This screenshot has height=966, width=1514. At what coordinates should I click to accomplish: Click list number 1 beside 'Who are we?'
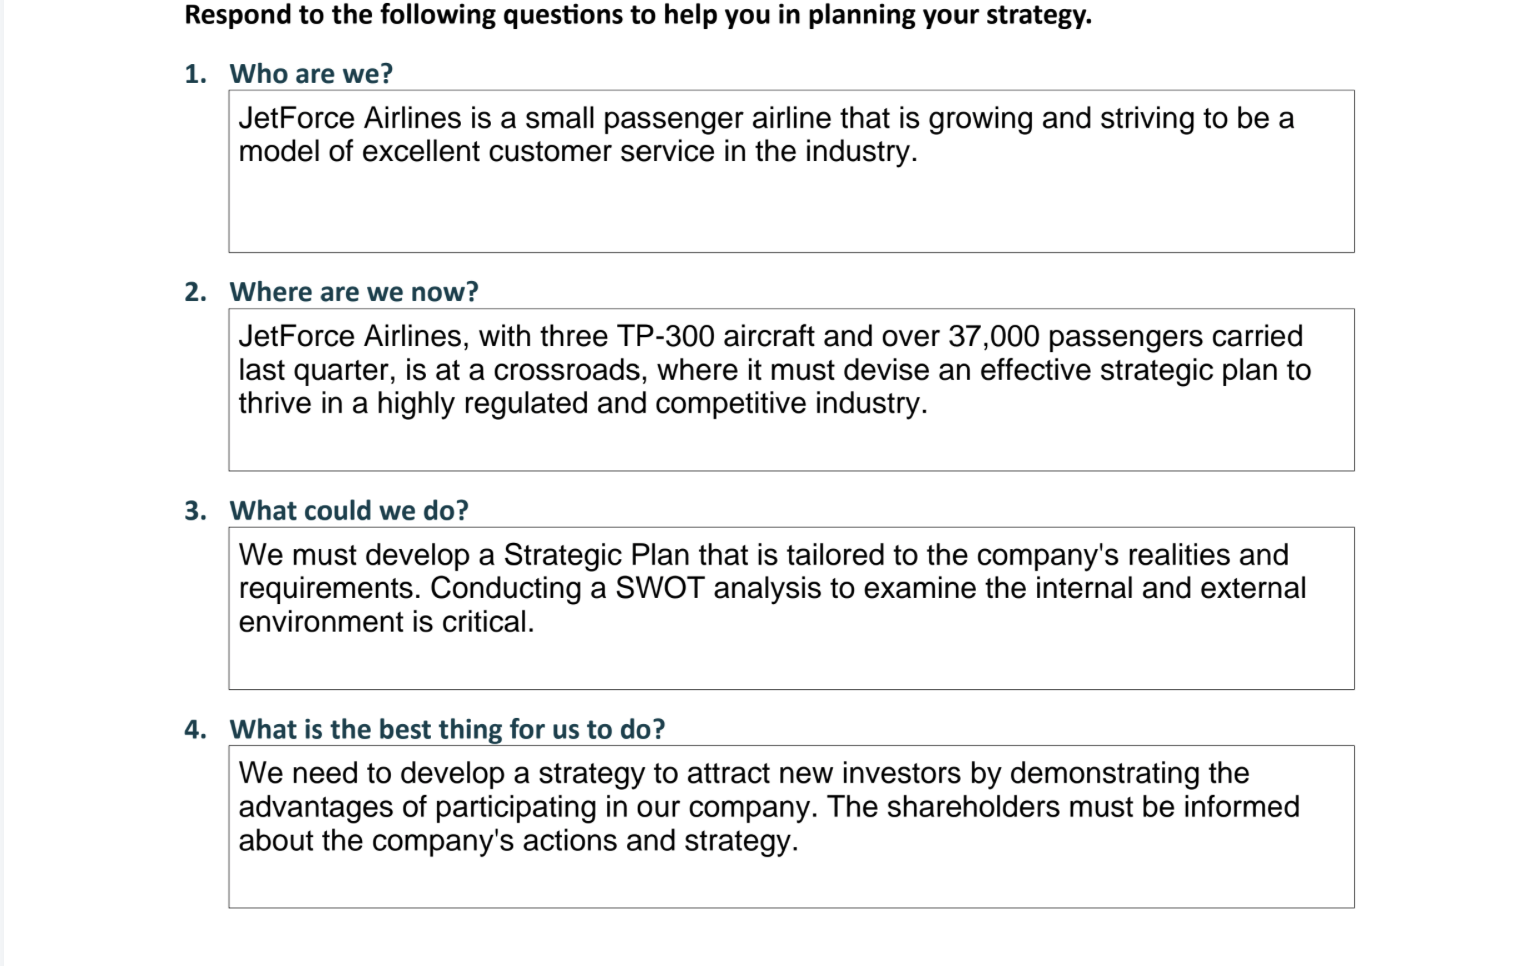coord(195,74)
